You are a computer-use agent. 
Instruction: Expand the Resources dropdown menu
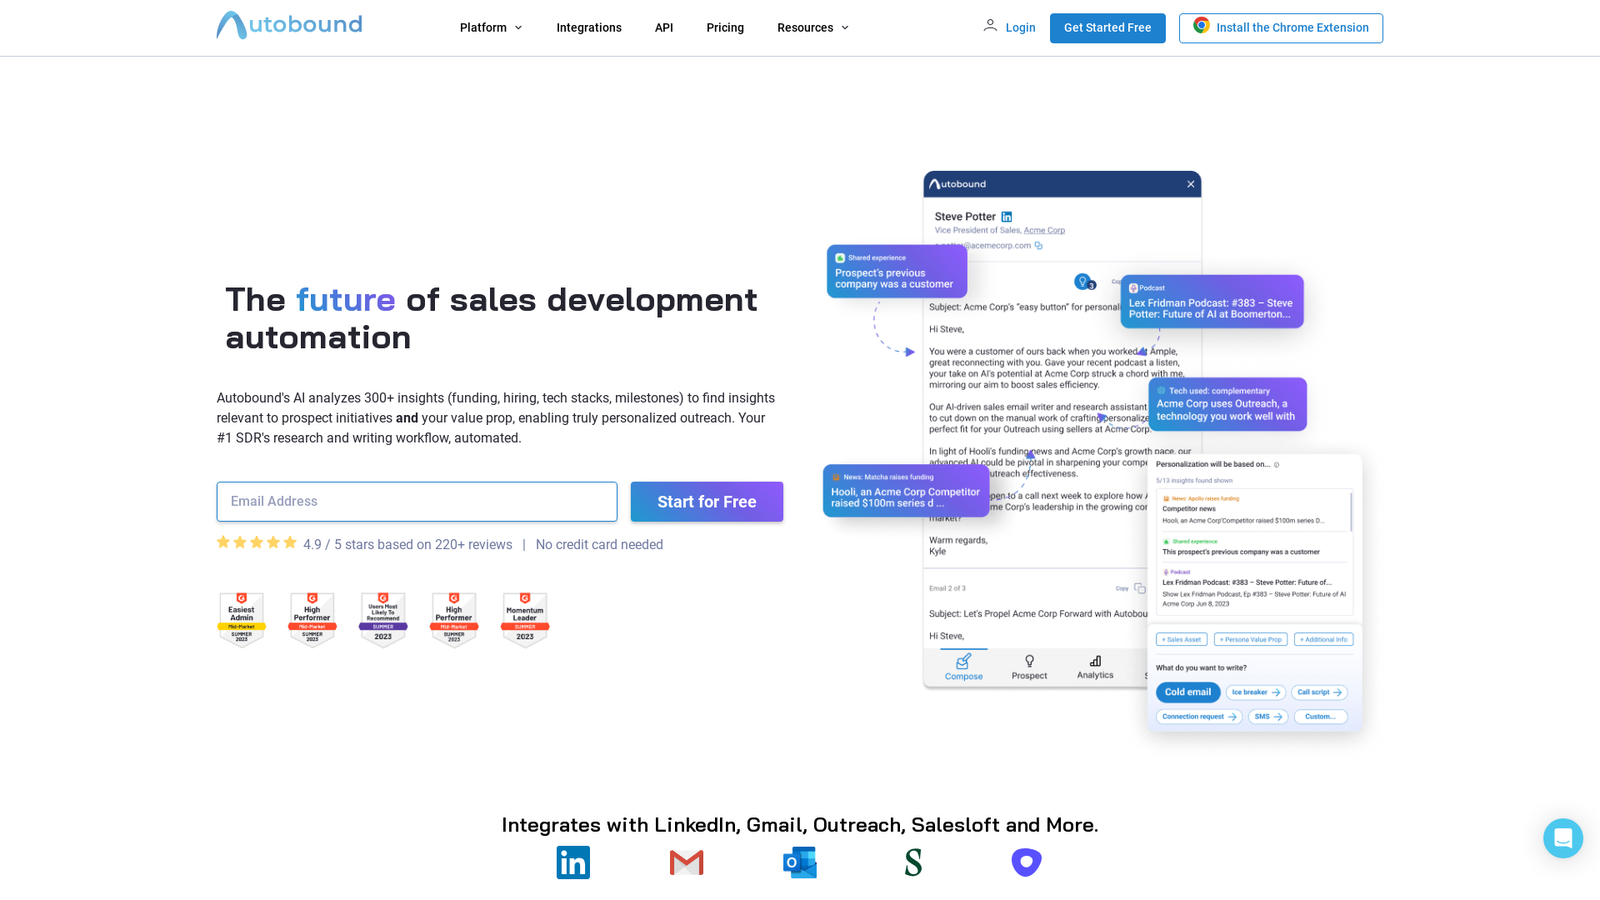(813, 28)
